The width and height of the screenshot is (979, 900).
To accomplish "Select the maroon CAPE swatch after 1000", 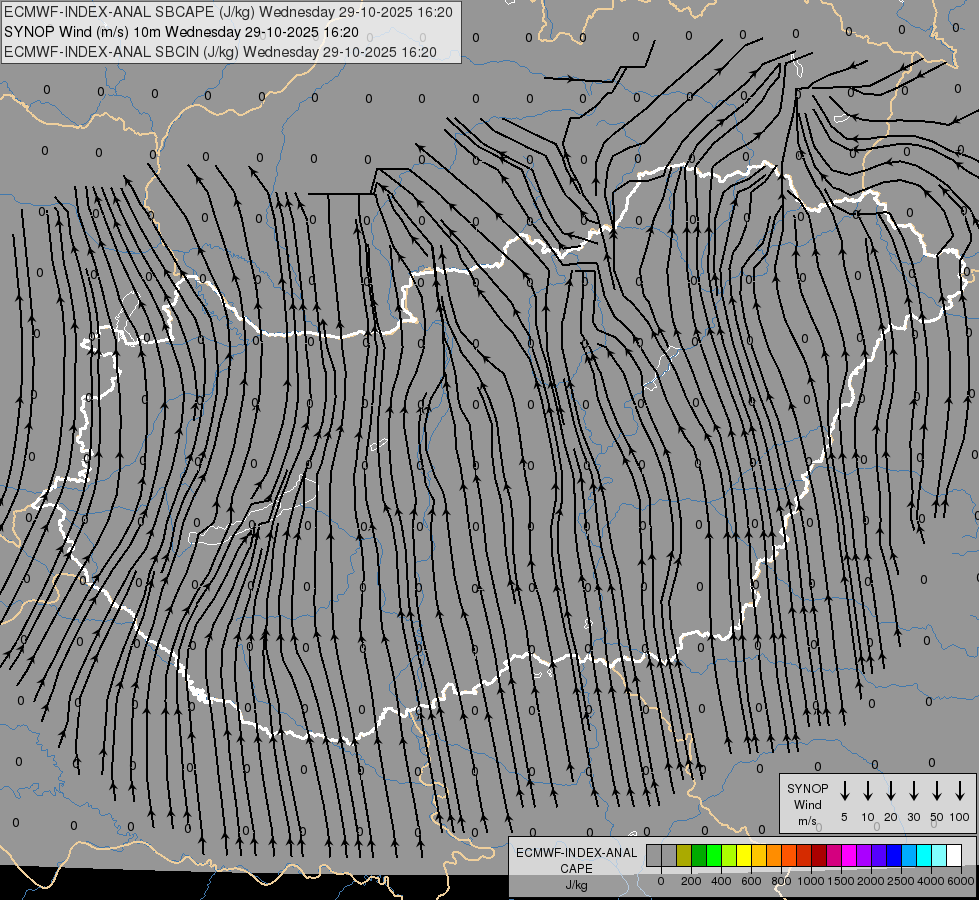I will point(819,855).
